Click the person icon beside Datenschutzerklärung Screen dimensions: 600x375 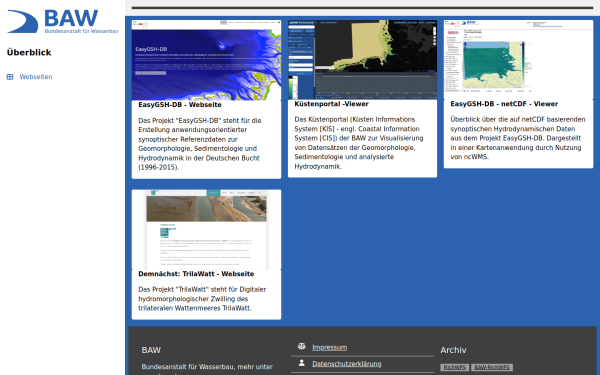click(x=302, y=363)
